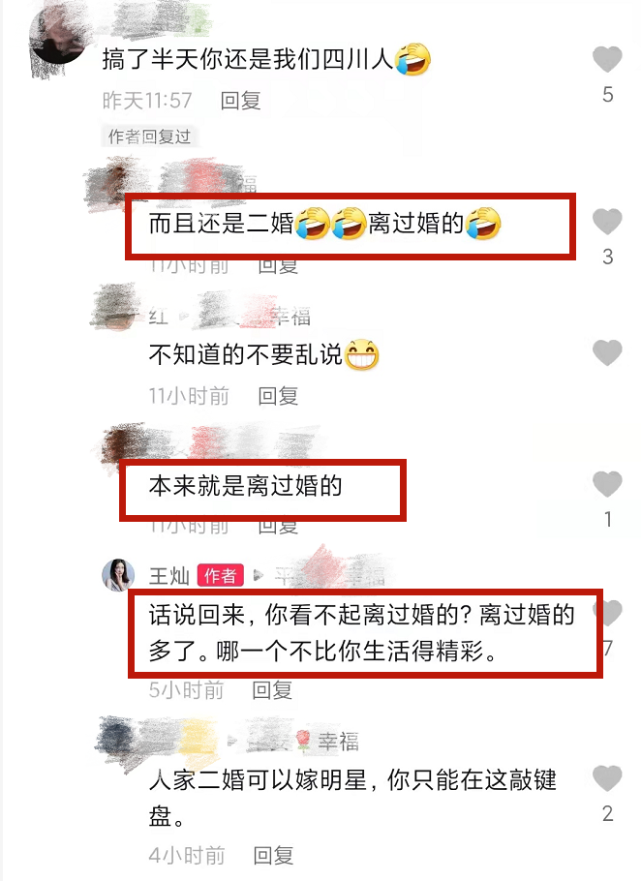This screenshot has height=881, width=641.
Task: Reply to 王灿's author comment
Action: pos(272,690)
